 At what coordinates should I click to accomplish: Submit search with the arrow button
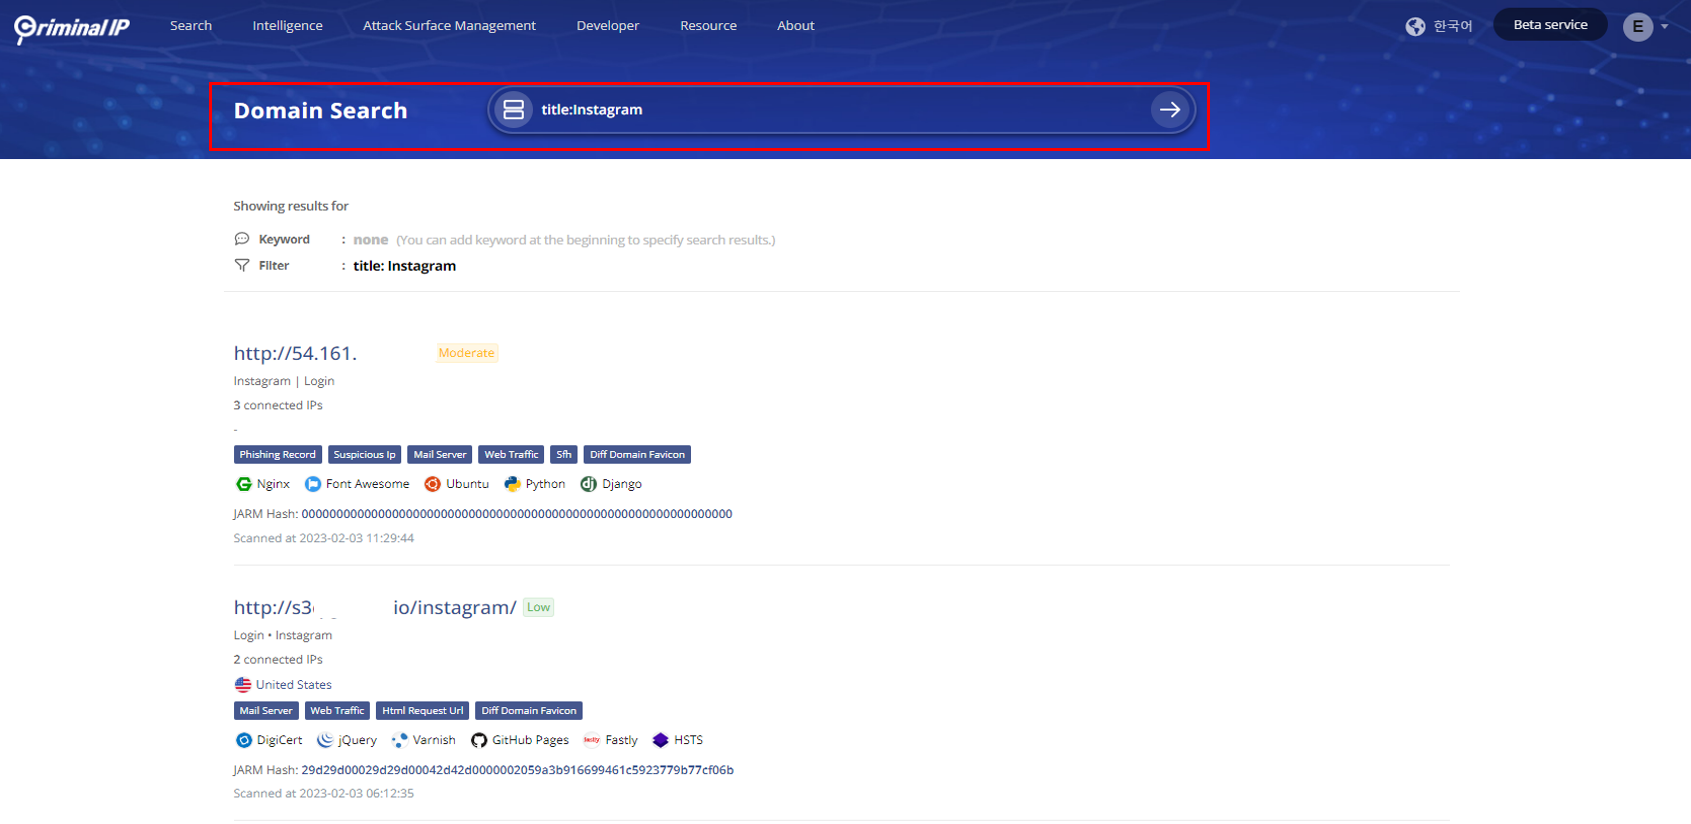[x=1170, y=110]
